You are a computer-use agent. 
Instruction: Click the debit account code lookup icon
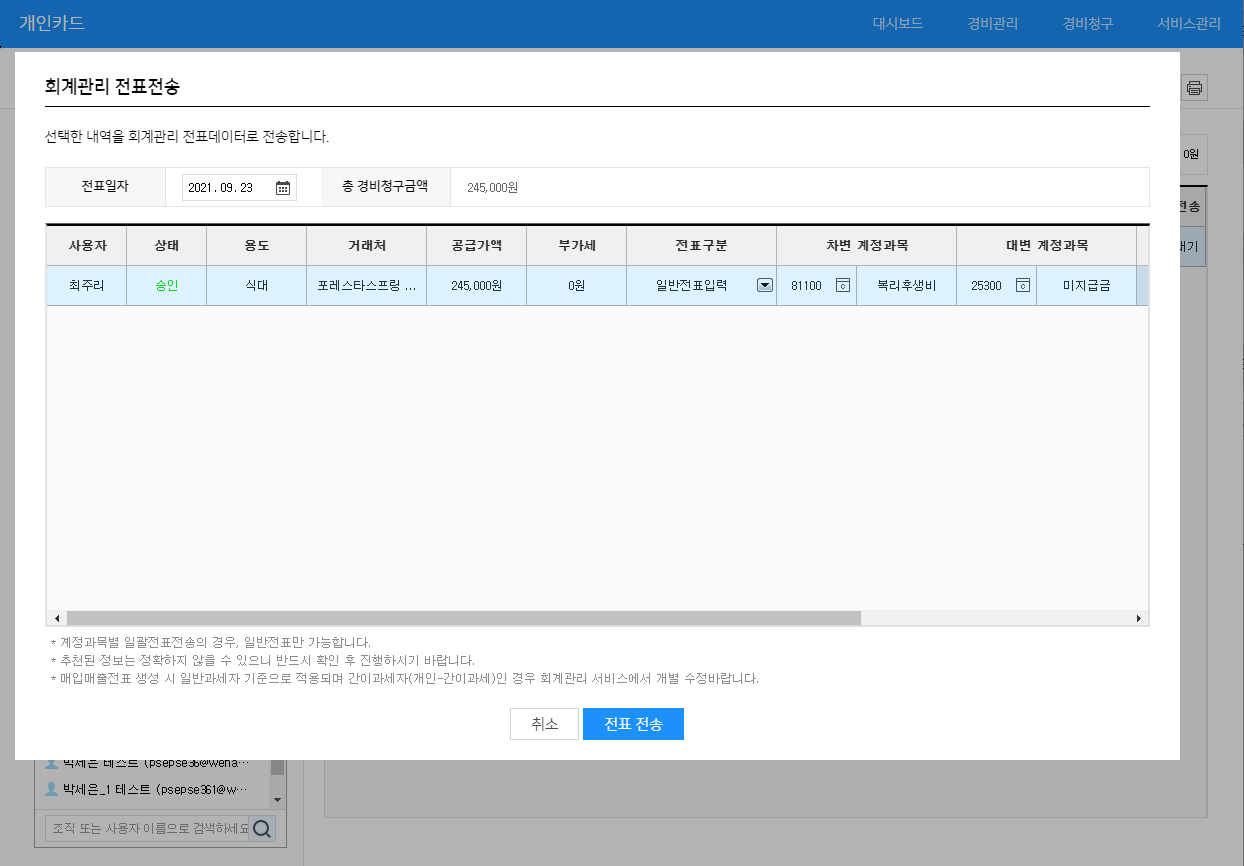click(x=842, y=285)
